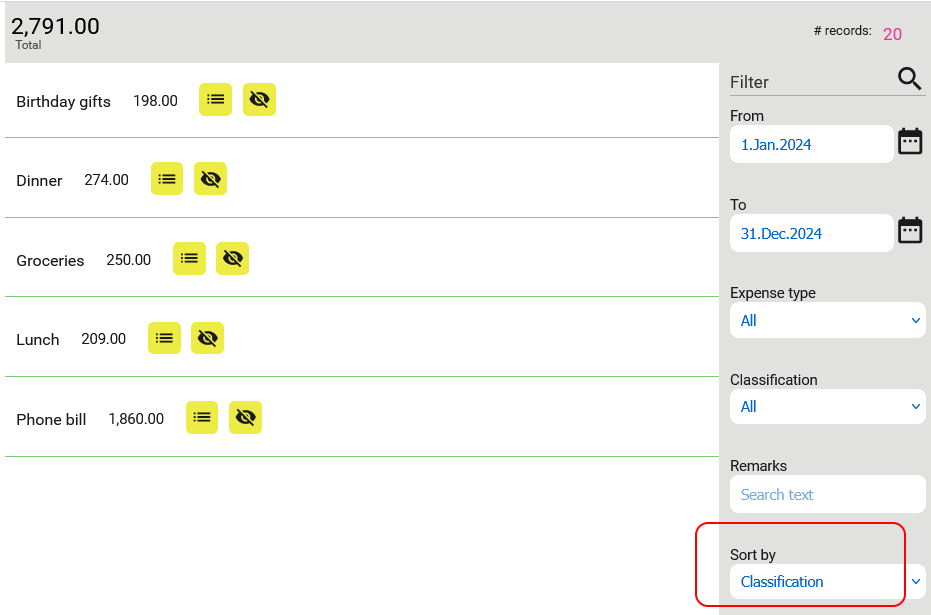Viewport: 931px width, 615px height.
Task: Open the Classification dropdown
Action: (x=827, y=406)
